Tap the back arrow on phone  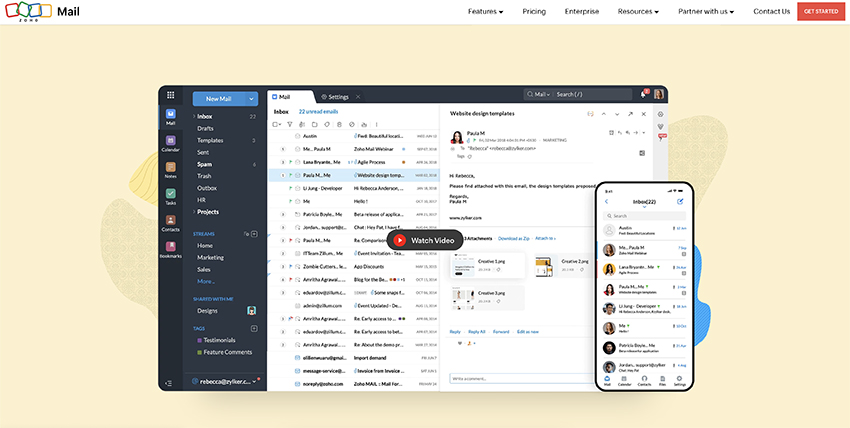tap(607, 202)
